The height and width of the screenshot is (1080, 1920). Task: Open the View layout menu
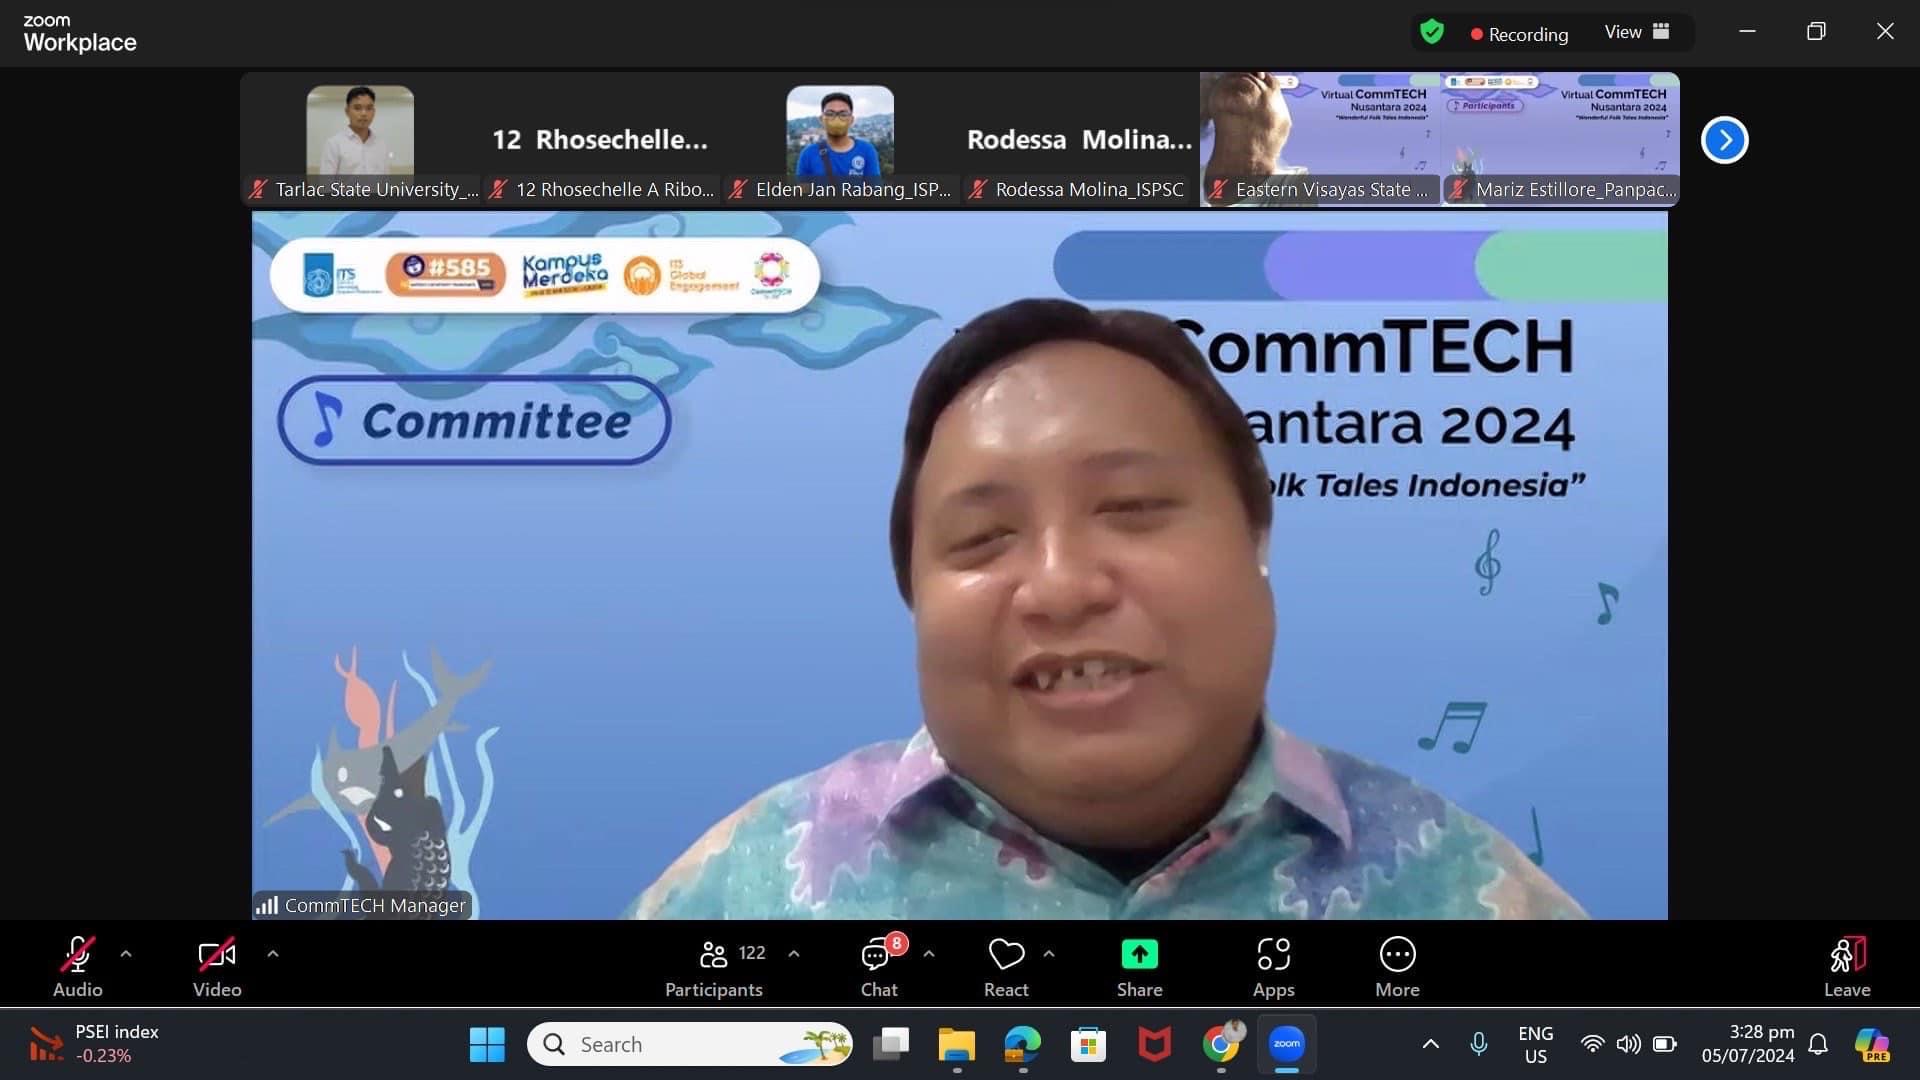[1636, 32]
